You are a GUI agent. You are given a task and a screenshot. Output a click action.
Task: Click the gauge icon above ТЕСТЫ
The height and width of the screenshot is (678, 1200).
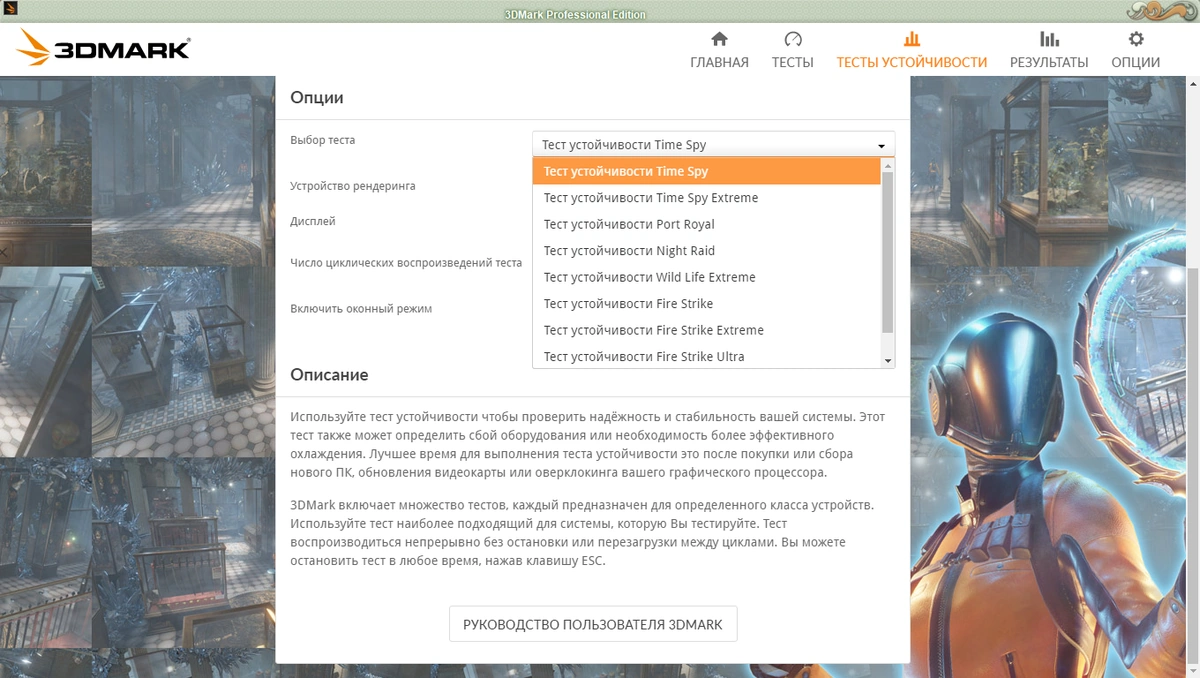793,39
